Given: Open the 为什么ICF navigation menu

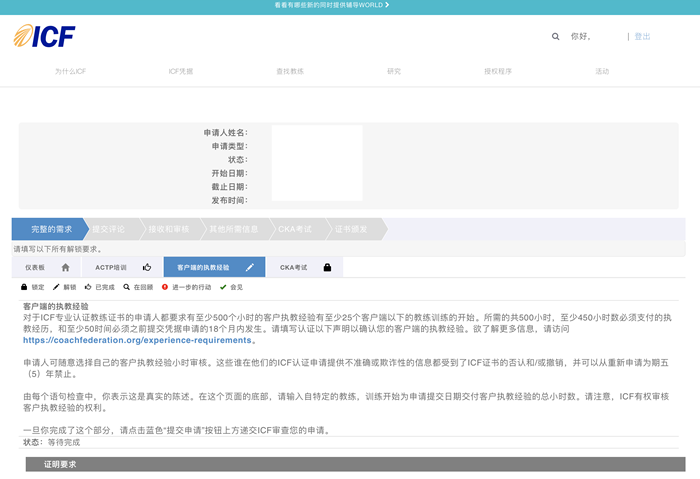Looking at the screenshot, I should tap(70, 72).
